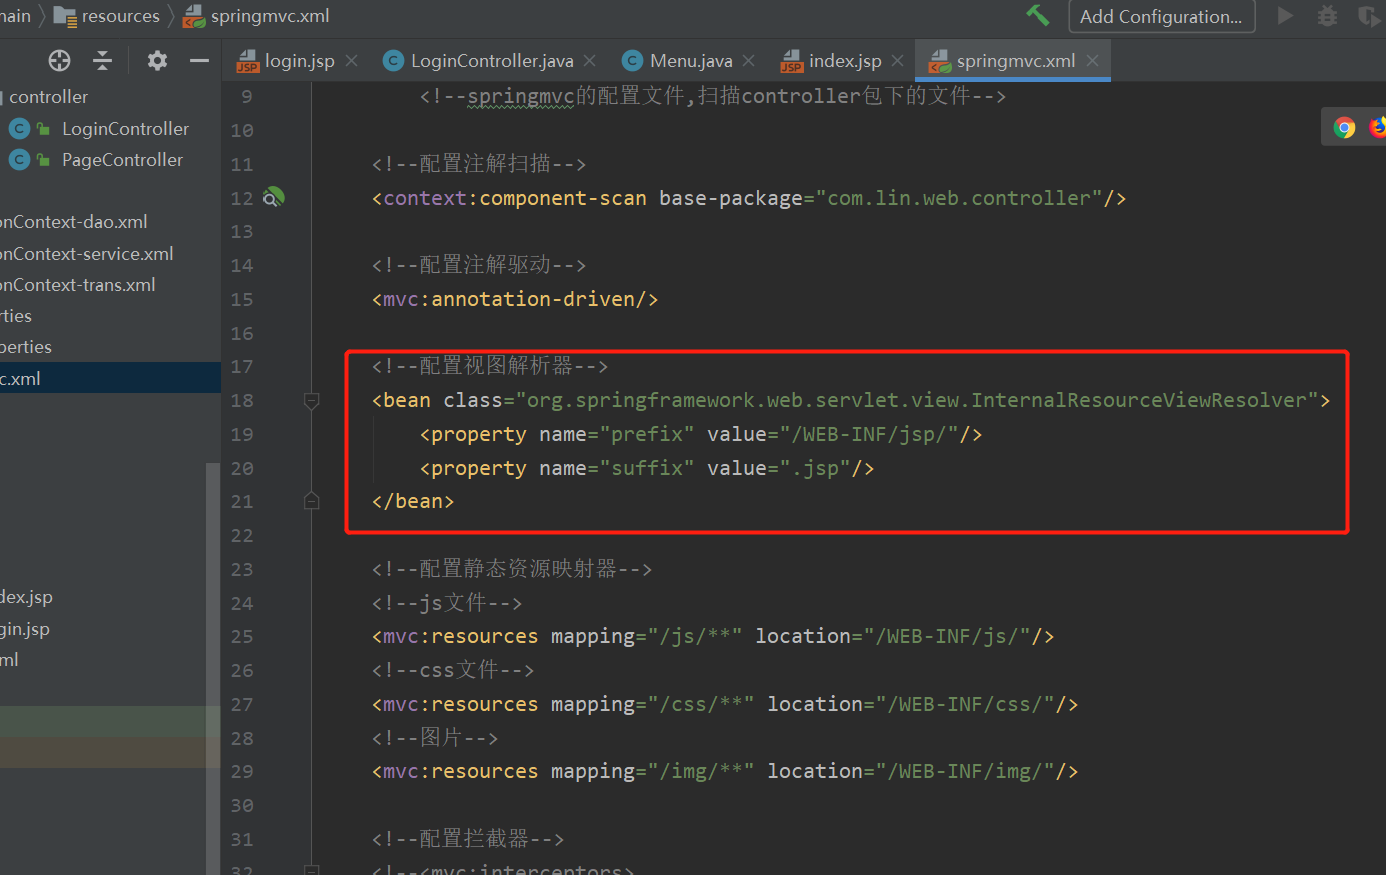
Task: Close the index.jsp tab
Action: tap(897, 61)
